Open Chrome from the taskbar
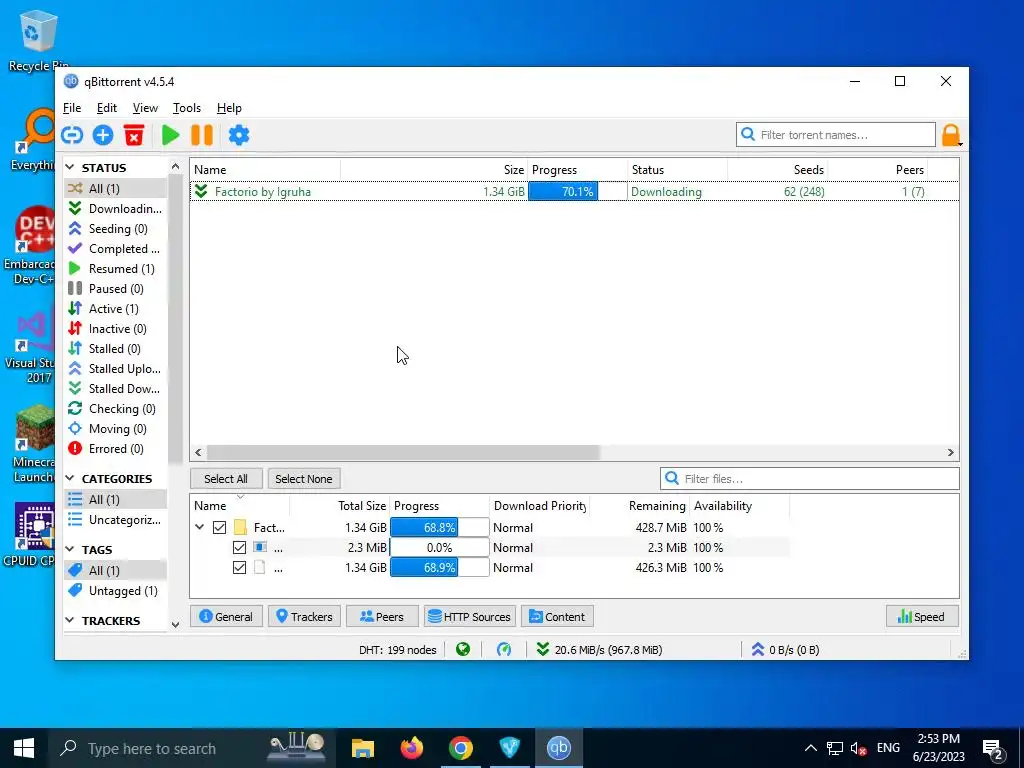Screen dimensions: 1024x768 tap(461, 748)
